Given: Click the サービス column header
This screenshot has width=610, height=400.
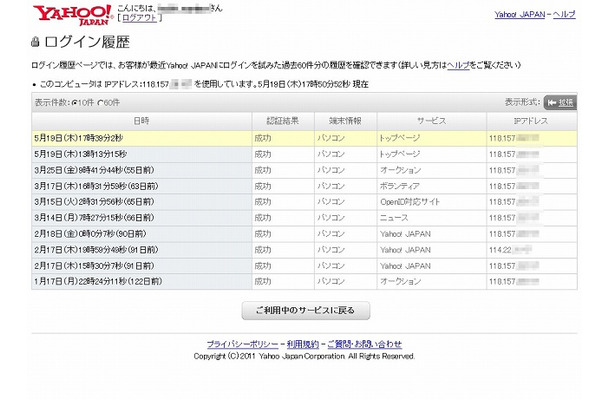Looking at the screenshot, I should point(431,121).
